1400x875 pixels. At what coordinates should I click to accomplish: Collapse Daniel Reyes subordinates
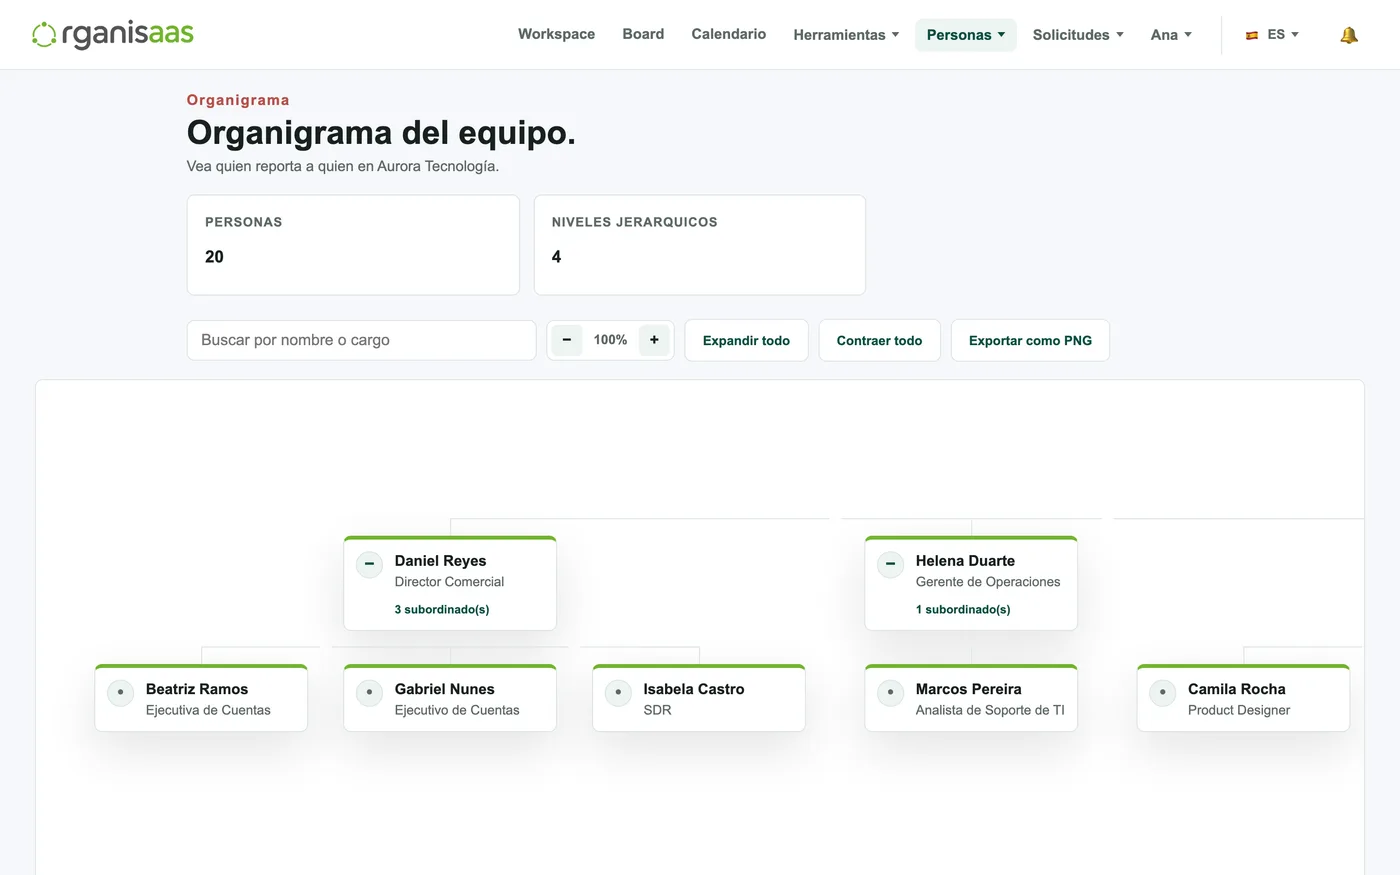(369, 564)
